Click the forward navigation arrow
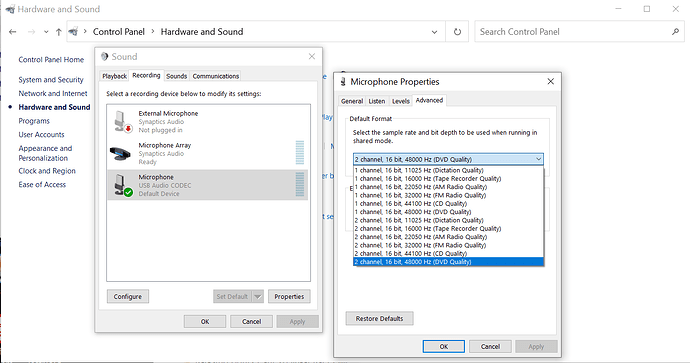This screenshot has width=690, height=363. coord(31,32)
